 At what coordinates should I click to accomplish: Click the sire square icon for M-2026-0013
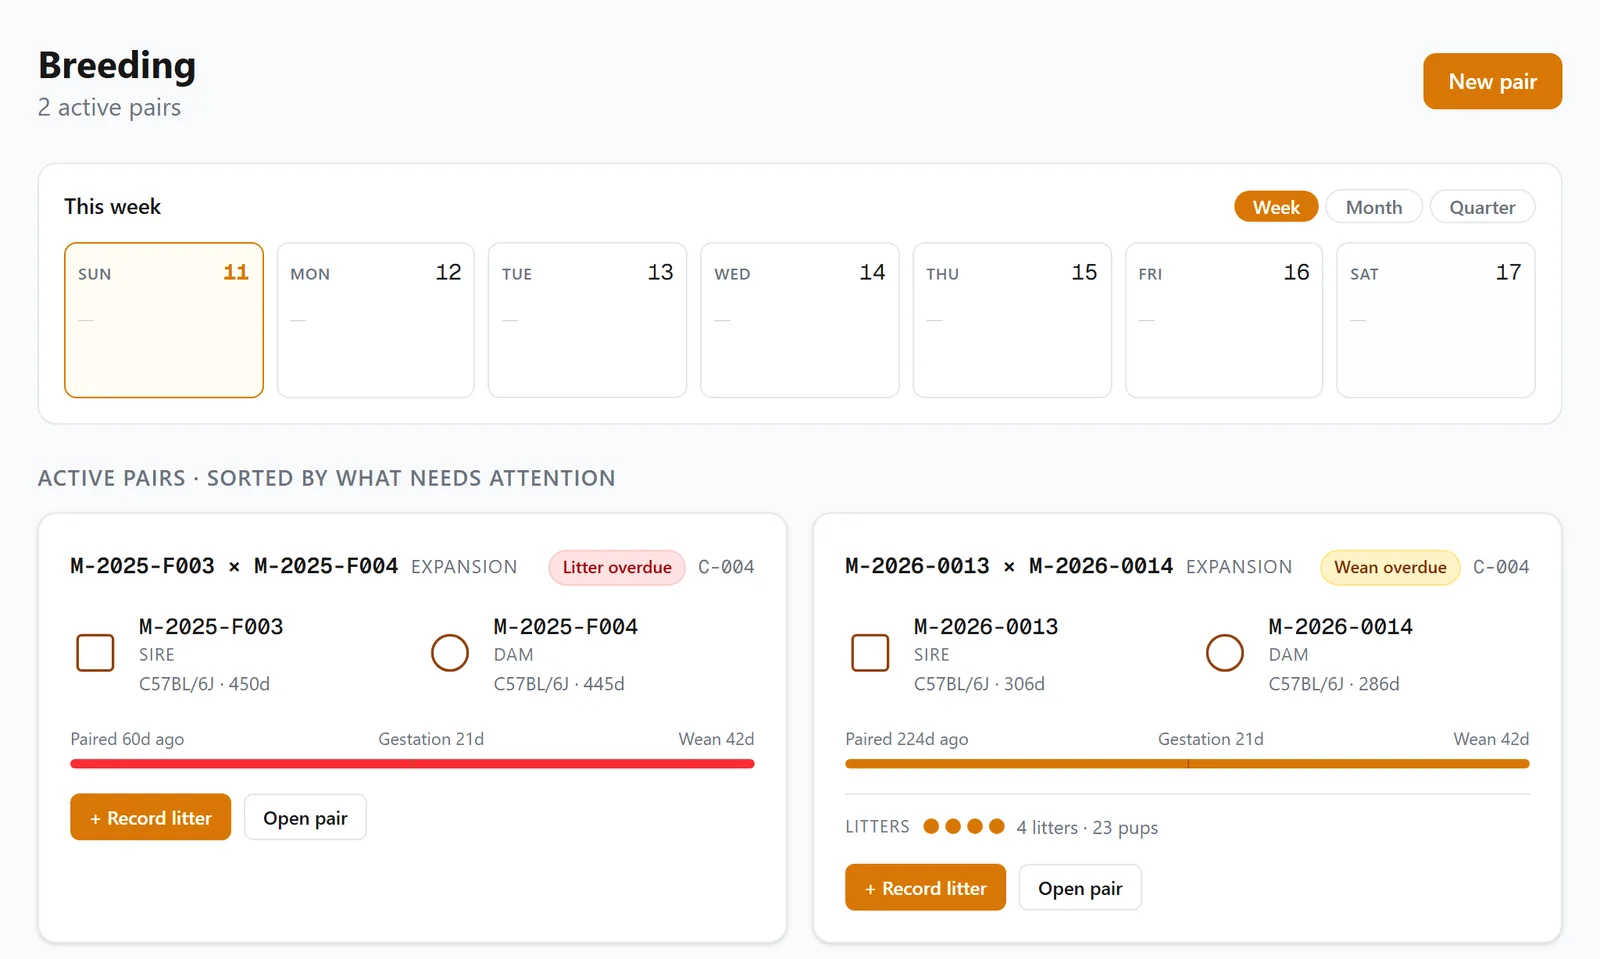870,653
